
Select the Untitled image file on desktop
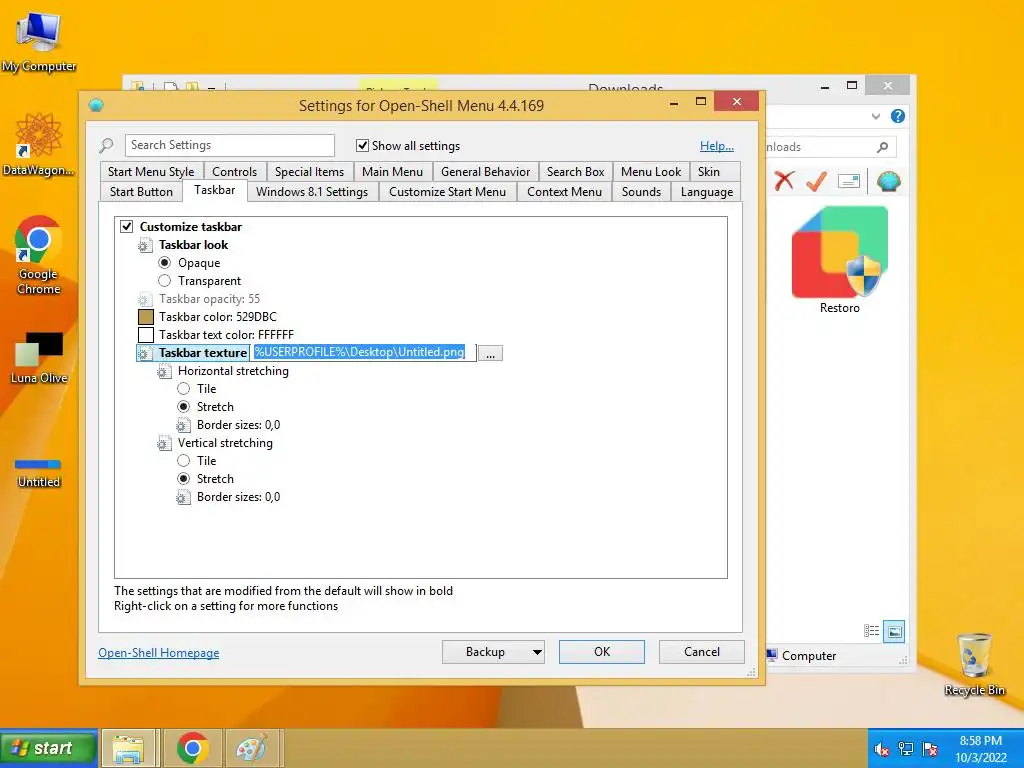coord(39,474)
